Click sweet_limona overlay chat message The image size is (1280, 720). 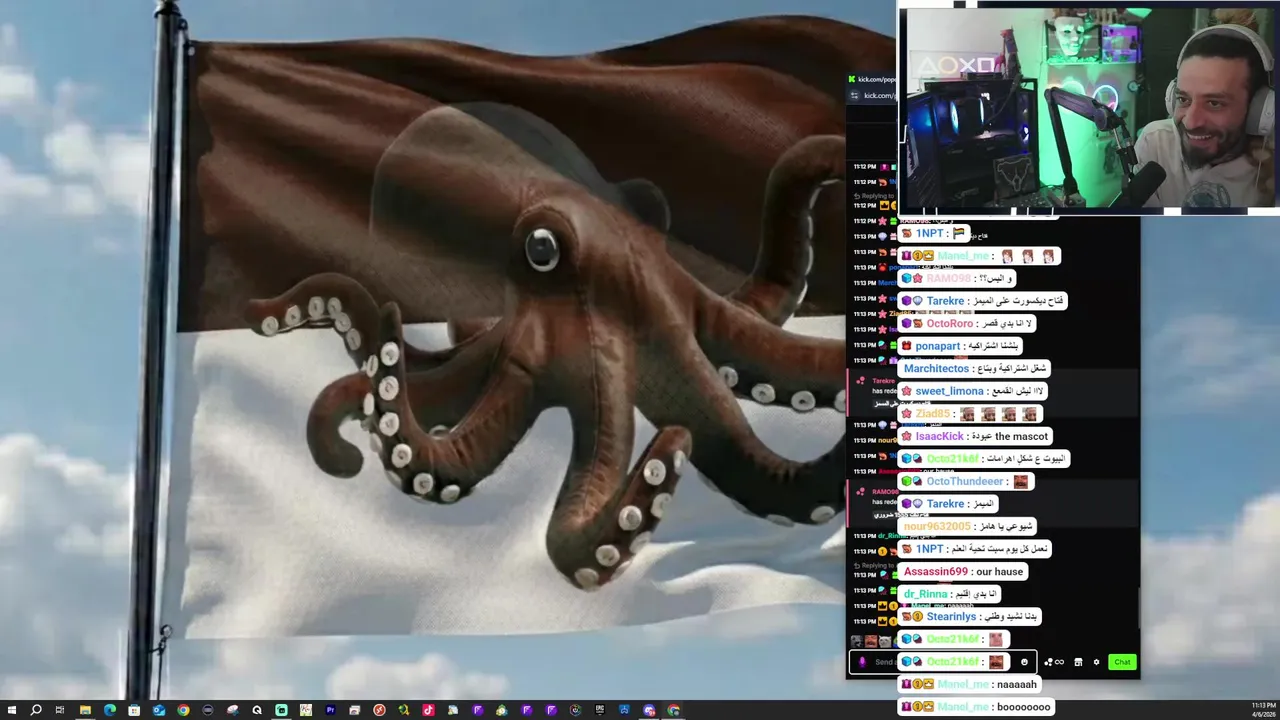[973, 391]
